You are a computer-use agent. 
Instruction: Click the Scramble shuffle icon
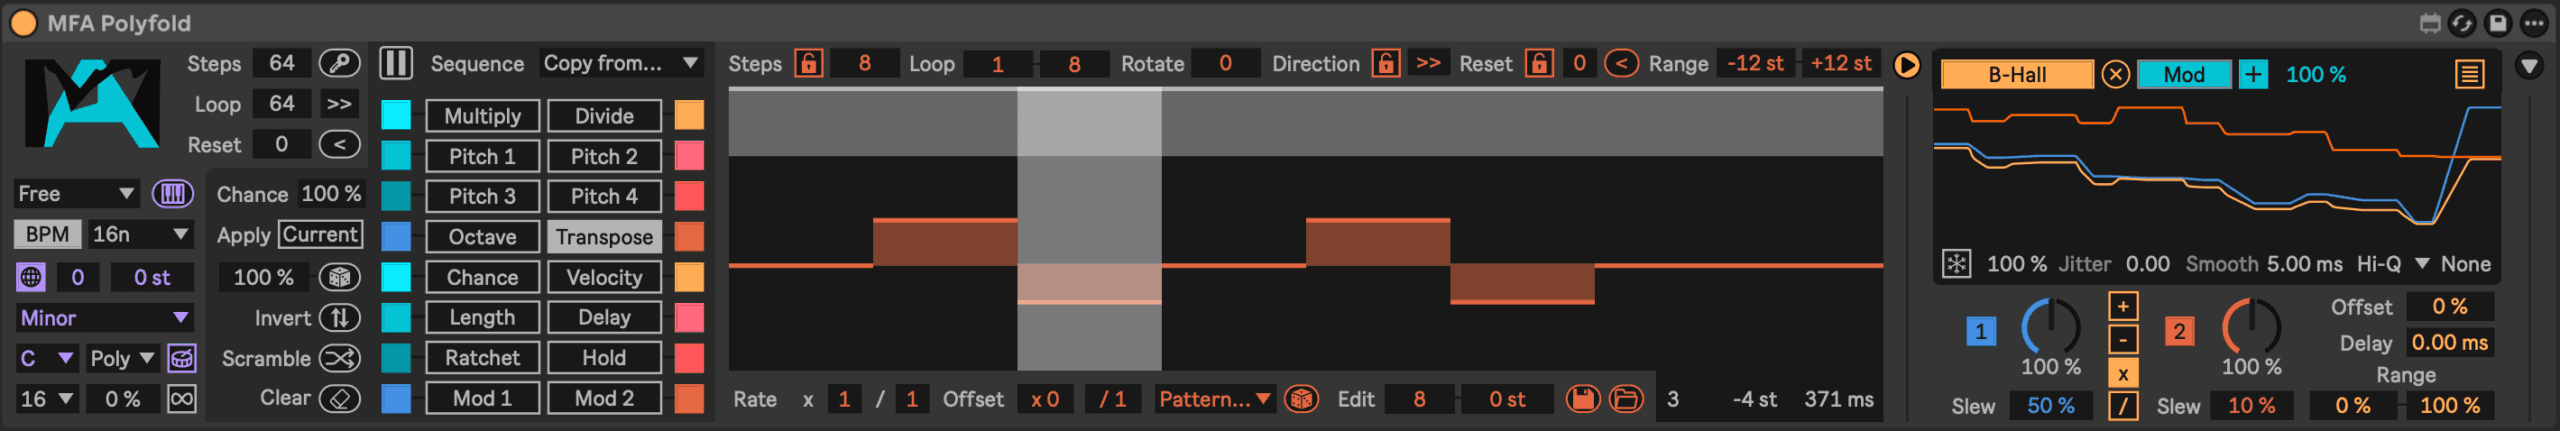click(x=340, y=358)
